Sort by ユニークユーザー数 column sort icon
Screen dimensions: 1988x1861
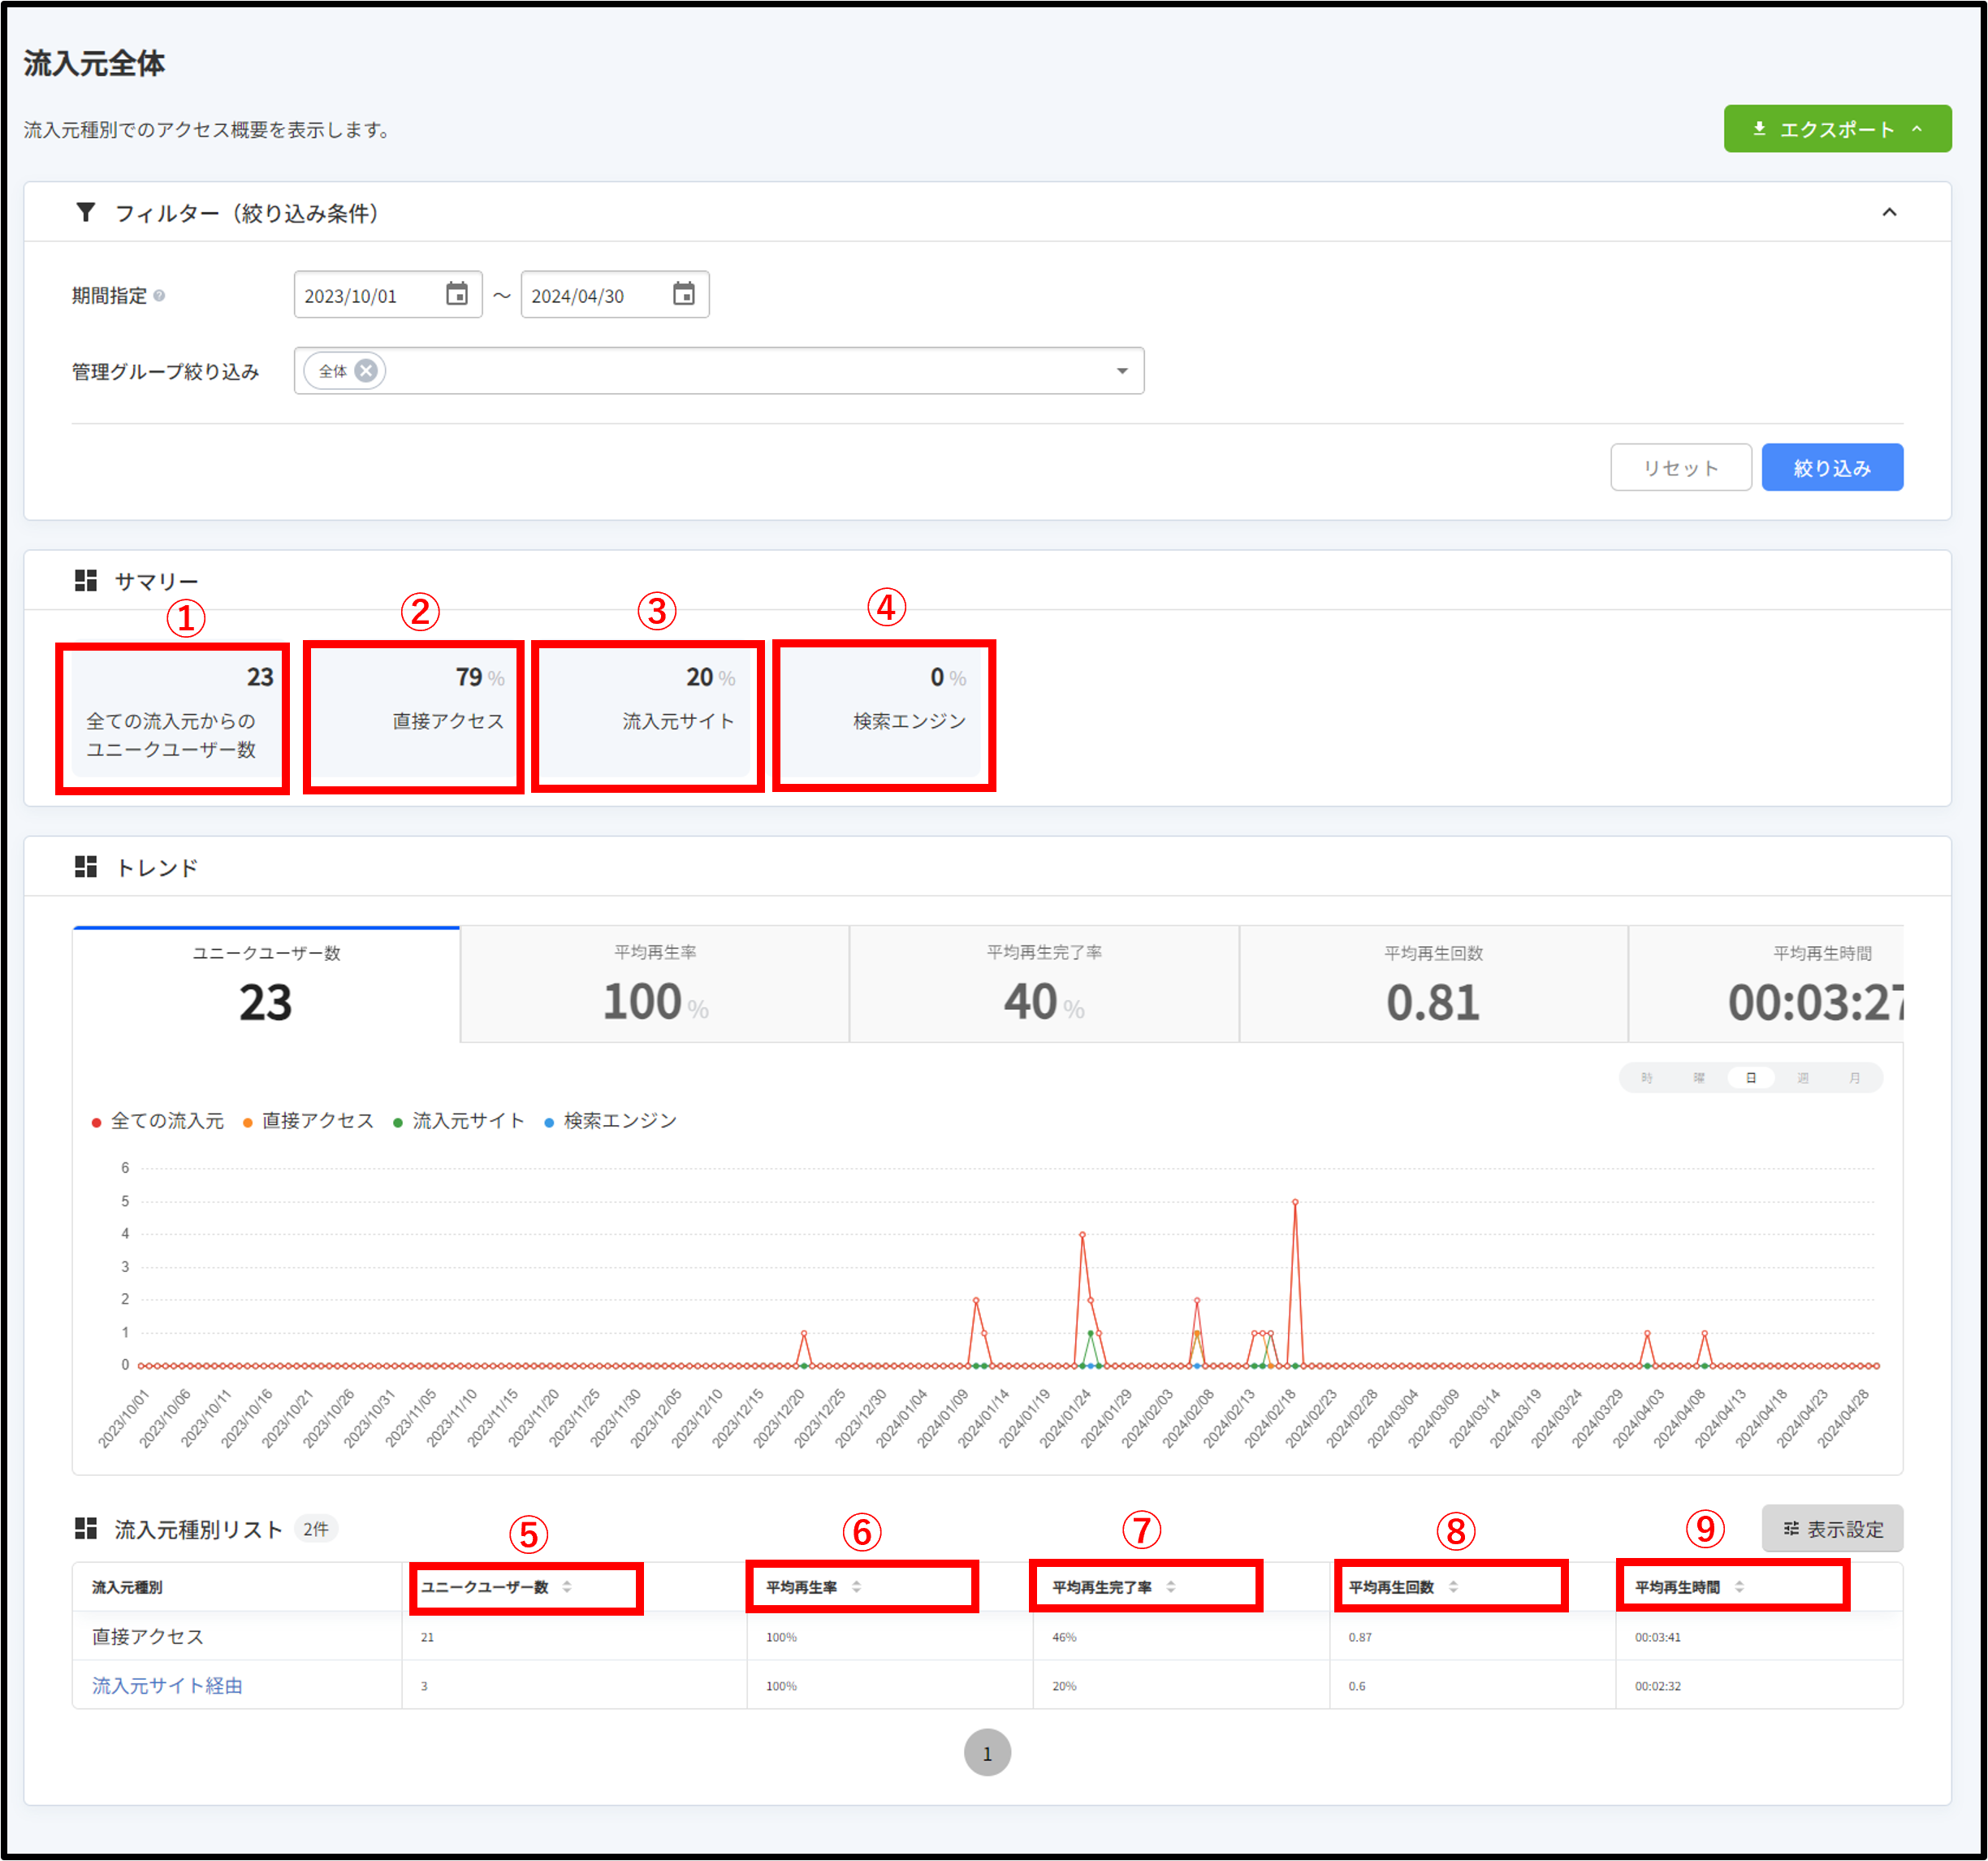click(567, 1587)
